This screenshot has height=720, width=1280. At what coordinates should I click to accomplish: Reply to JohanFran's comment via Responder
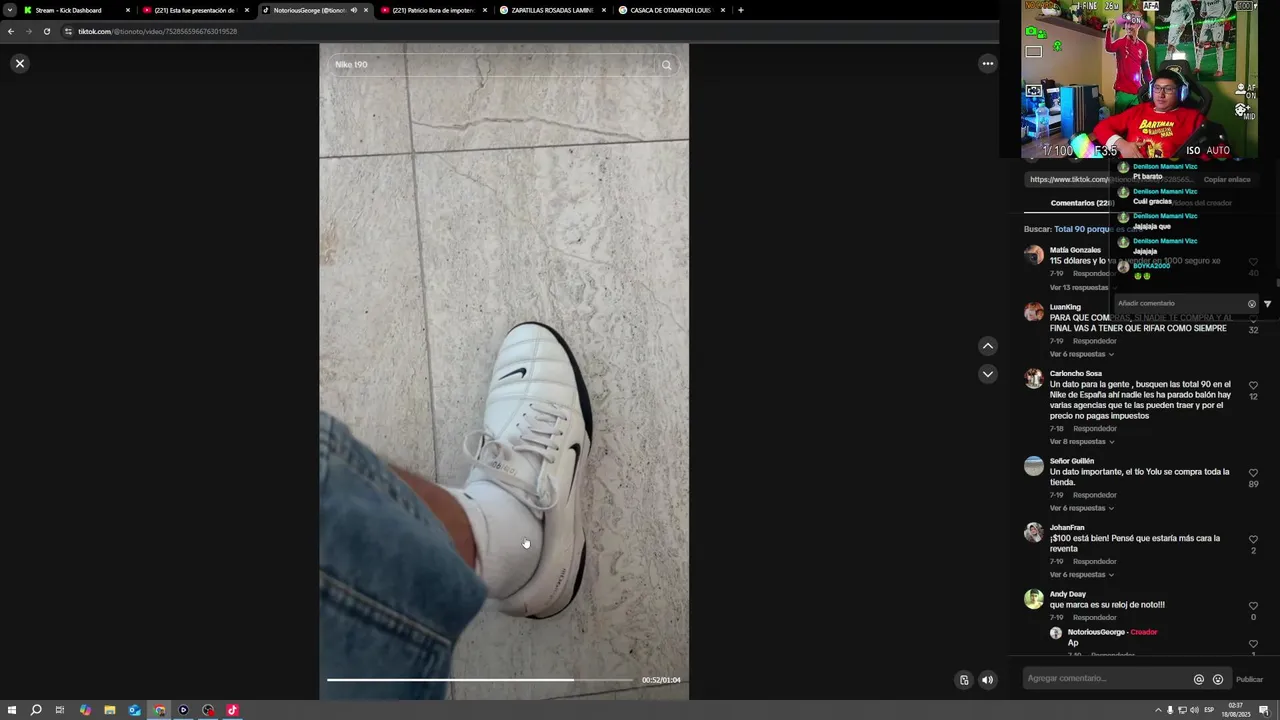(x=1095, y=562)
